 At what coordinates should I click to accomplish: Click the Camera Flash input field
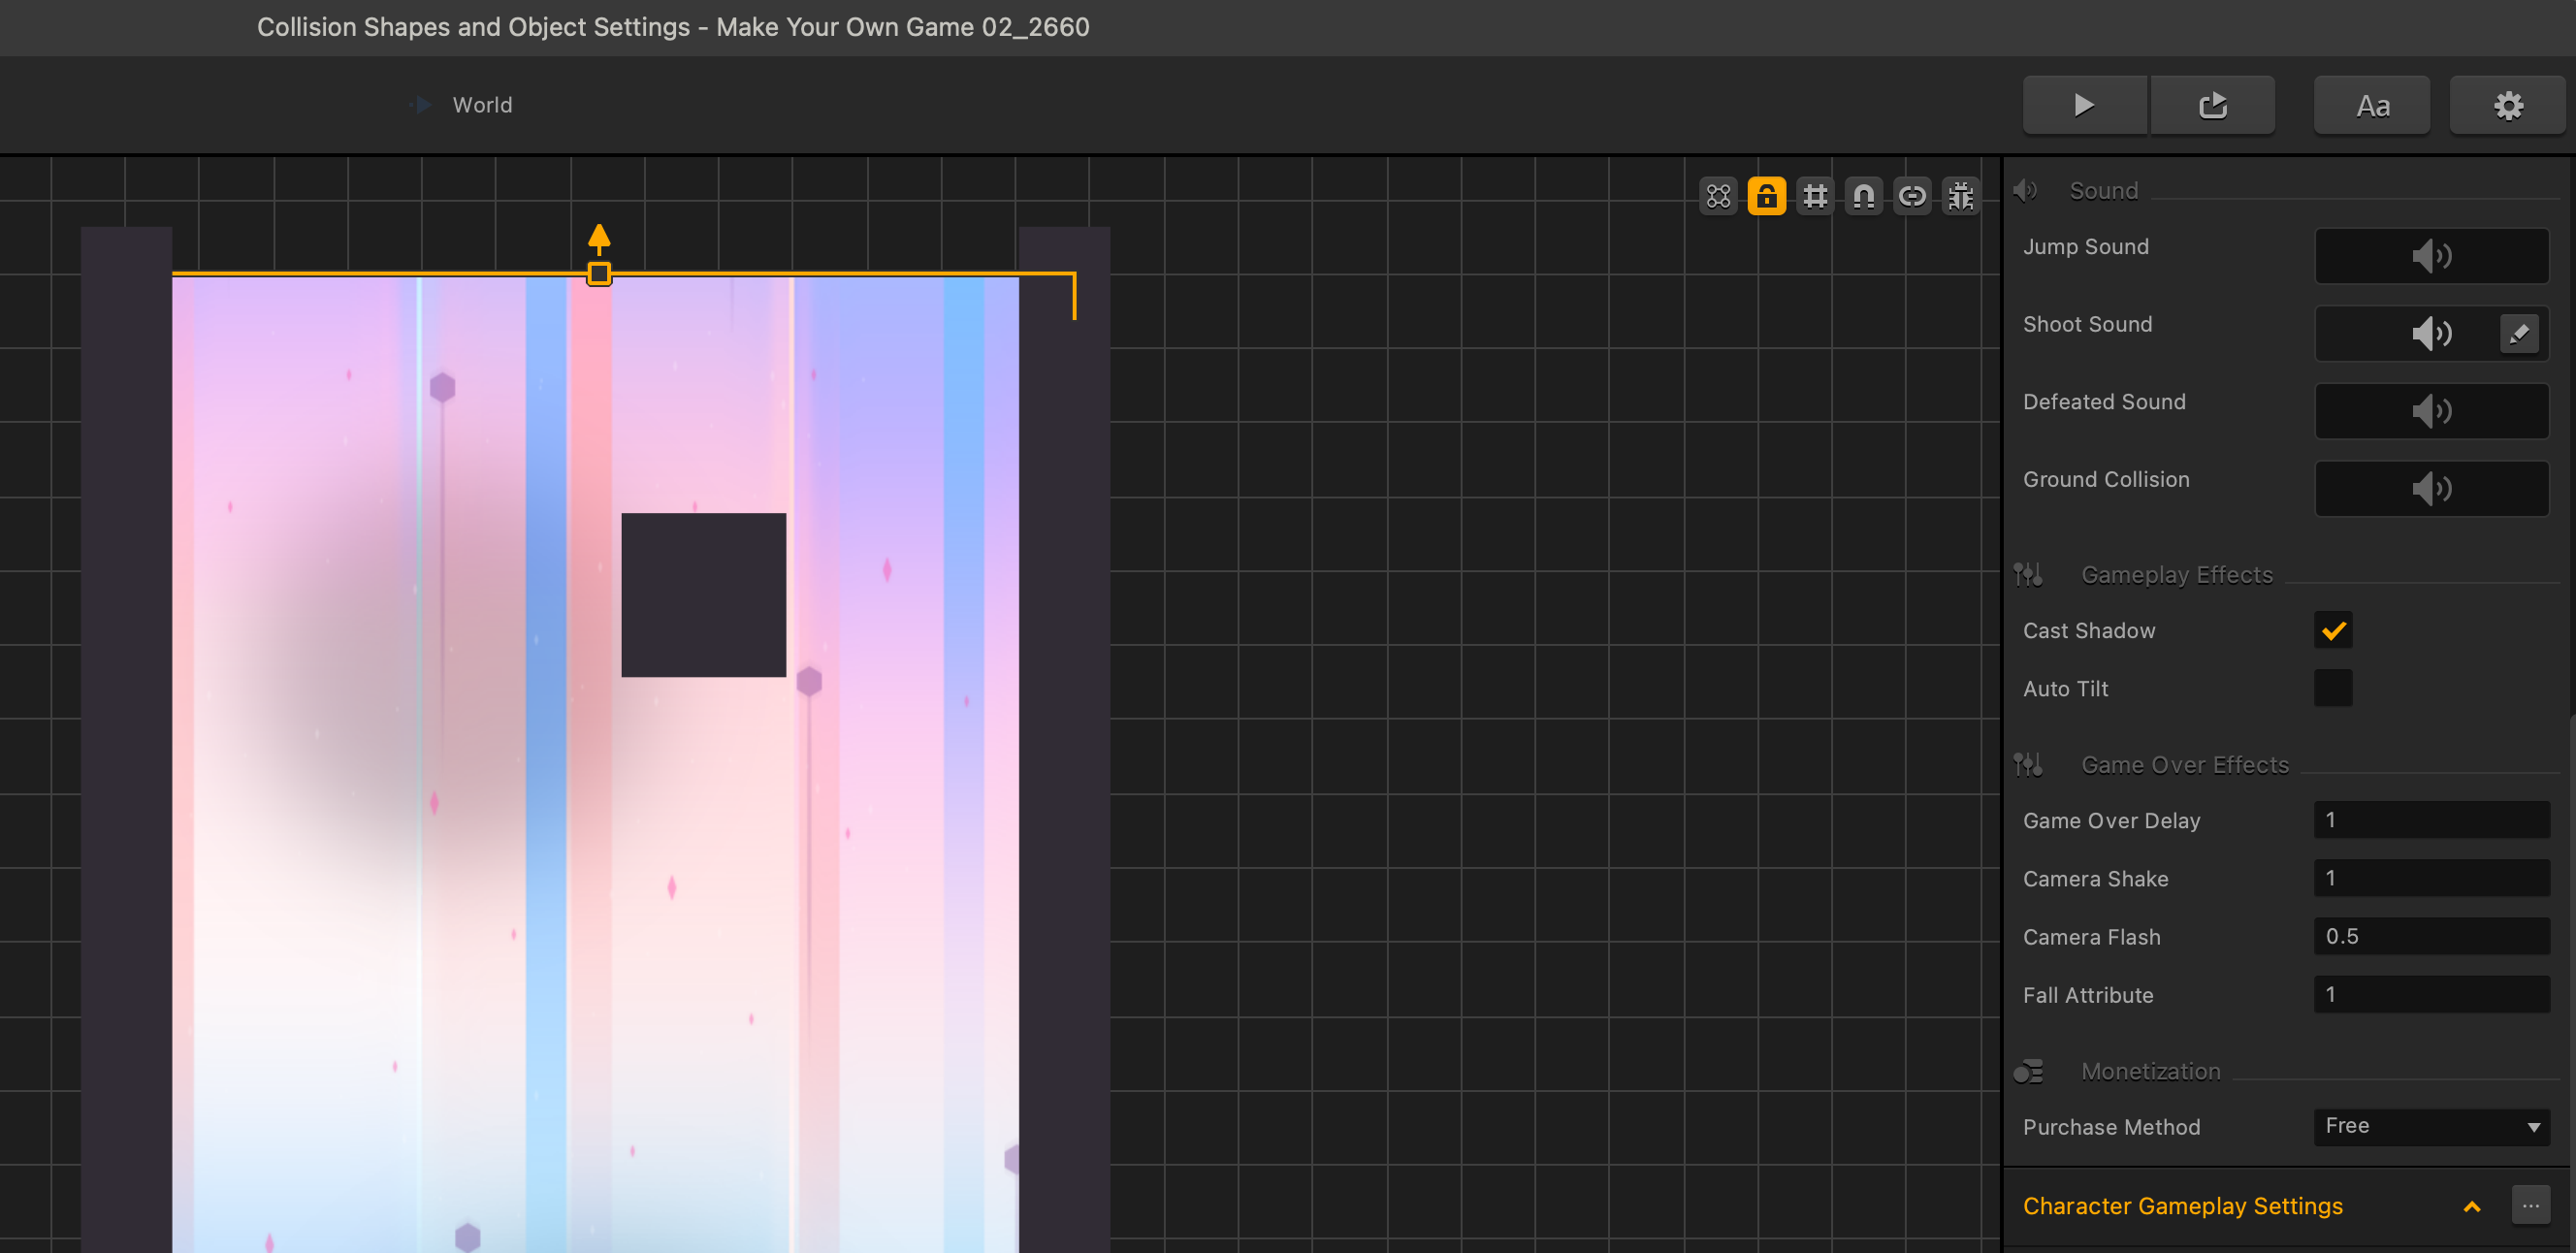click(x=2431, y=936)
